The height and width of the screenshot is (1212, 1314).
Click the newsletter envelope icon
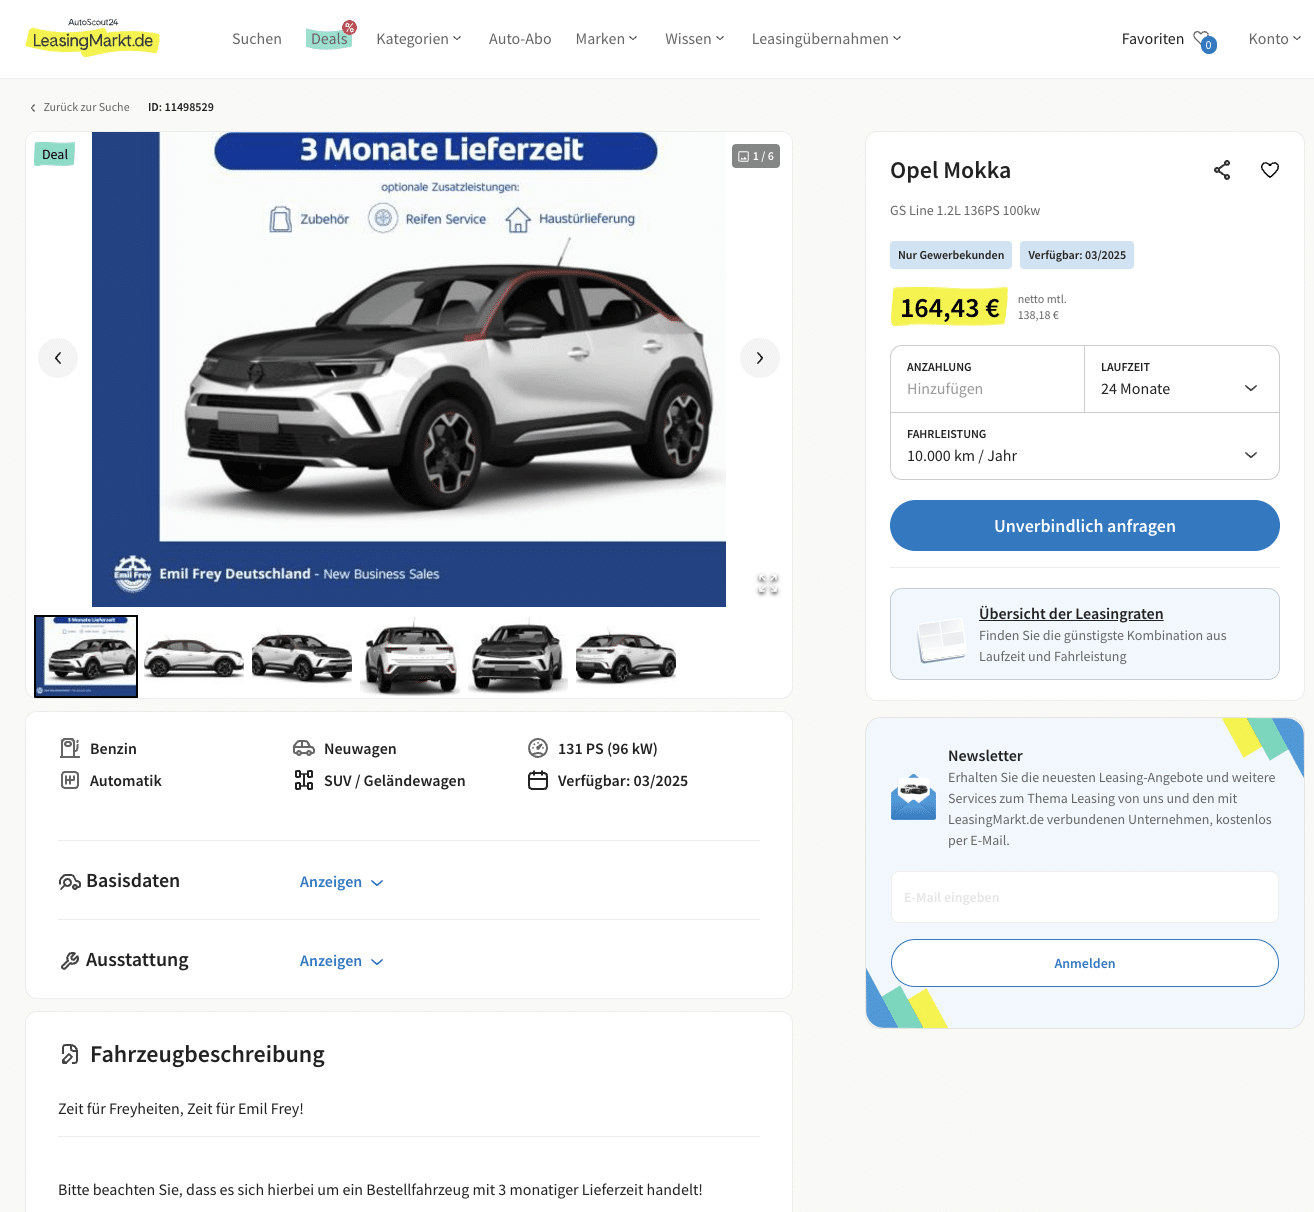(x=913, y=797)
